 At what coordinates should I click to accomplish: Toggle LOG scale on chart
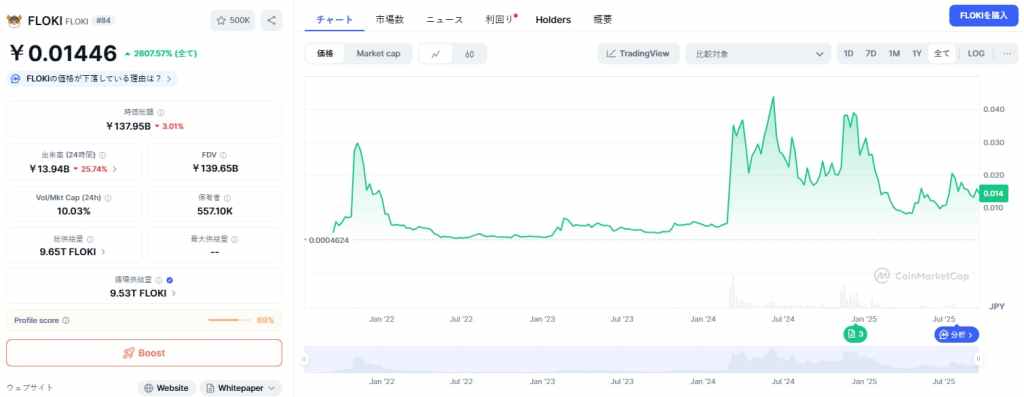tap(976, 54)
